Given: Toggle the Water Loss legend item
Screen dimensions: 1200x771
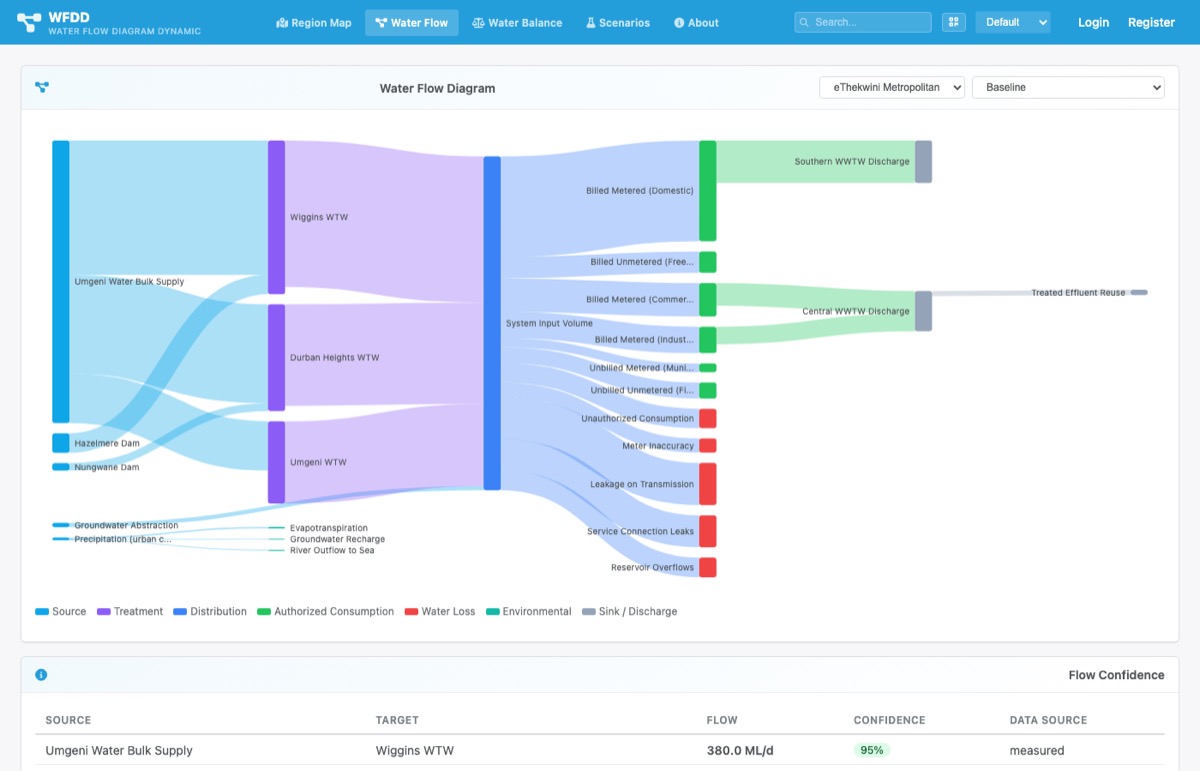Looking at the screenshot, I should tap(439, 612).
